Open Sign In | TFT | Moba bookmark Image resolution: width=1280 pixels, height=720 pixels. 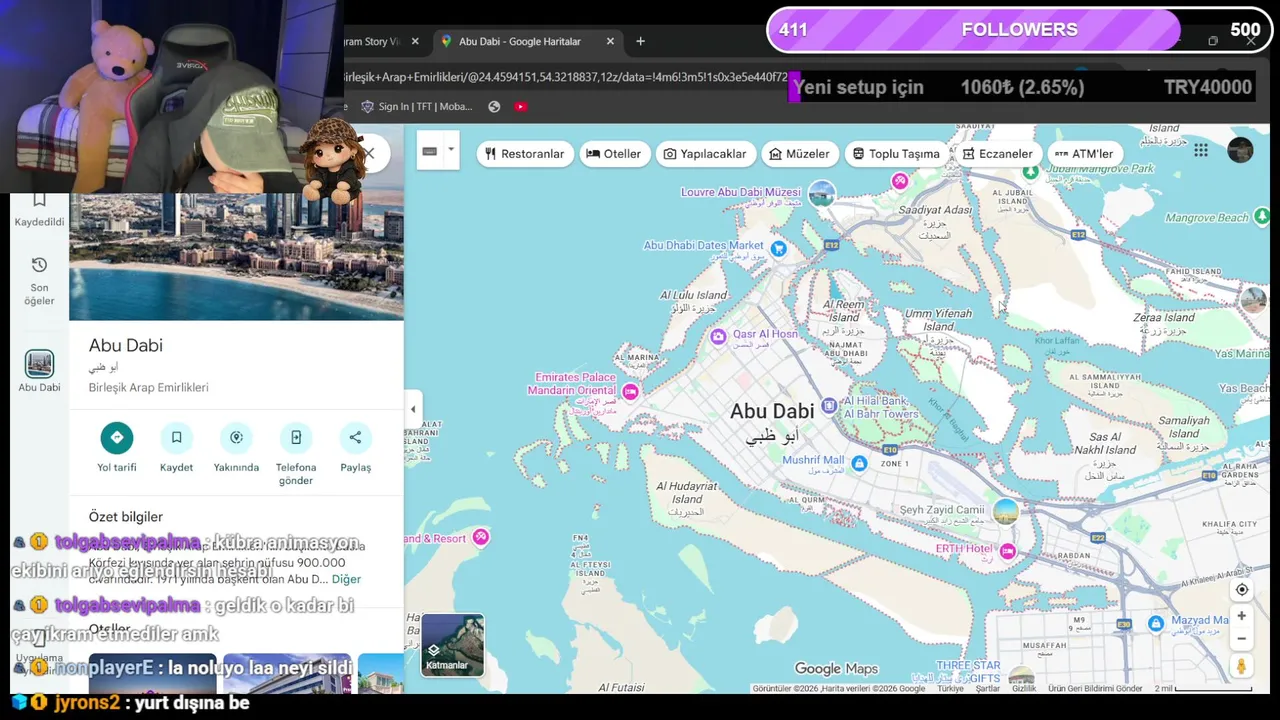click(416, 106)
